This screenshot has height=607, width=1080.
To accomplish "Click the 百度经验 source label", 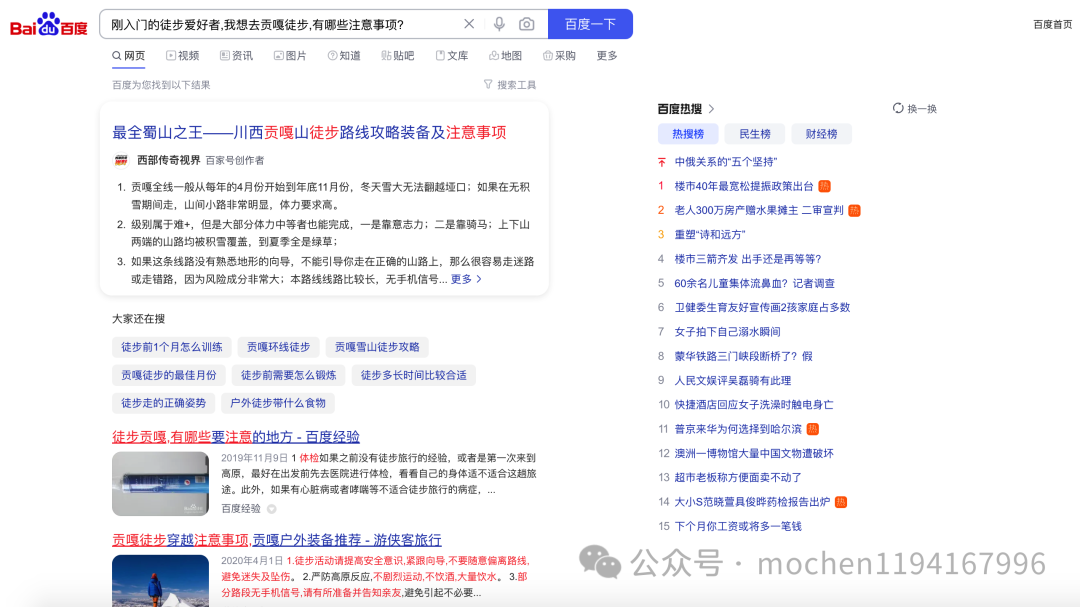I will [x=241, y=508].
